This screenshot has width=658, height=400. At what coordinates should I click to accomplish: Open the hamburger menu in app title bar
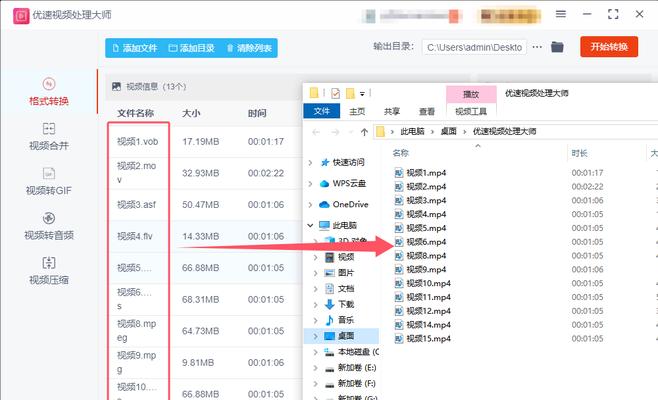561,14
